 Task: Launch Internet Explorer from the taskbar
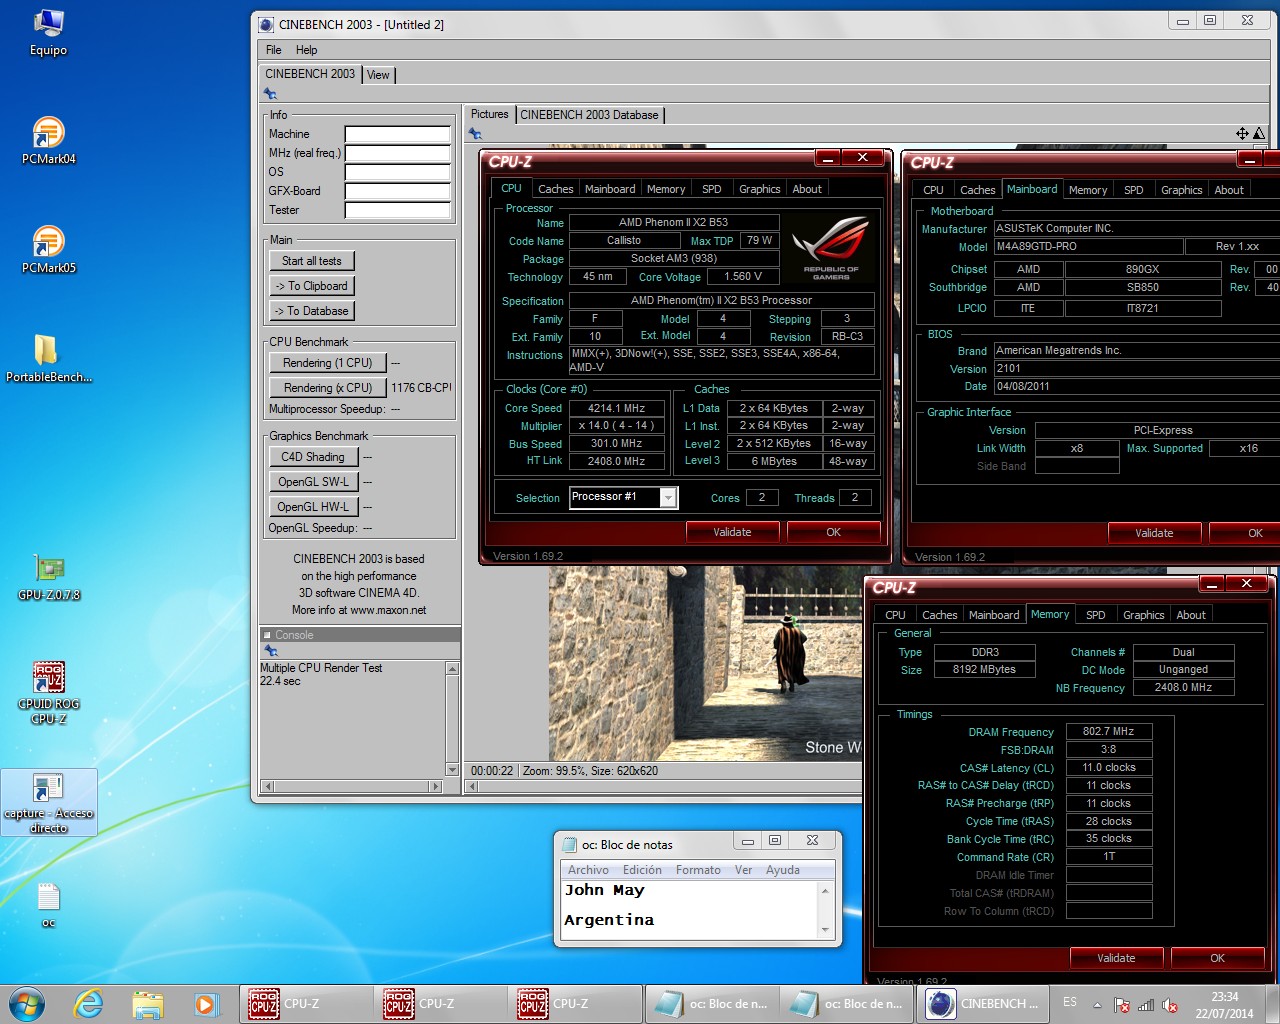tap(89, 1004)
